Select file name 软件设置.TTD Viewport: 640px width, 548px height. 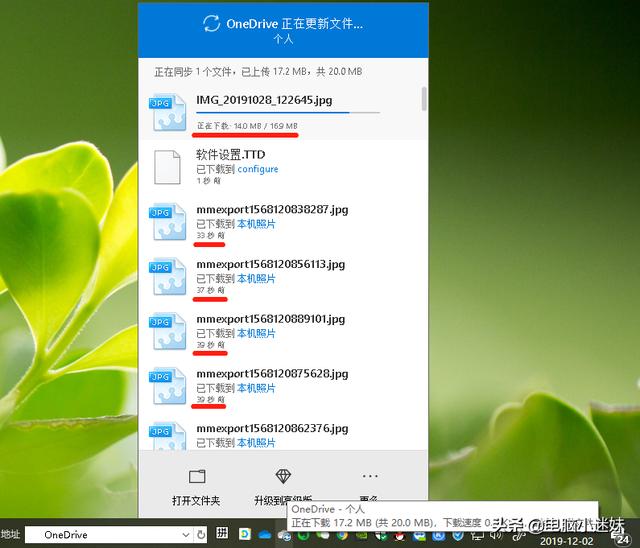[x=231, y=155]
